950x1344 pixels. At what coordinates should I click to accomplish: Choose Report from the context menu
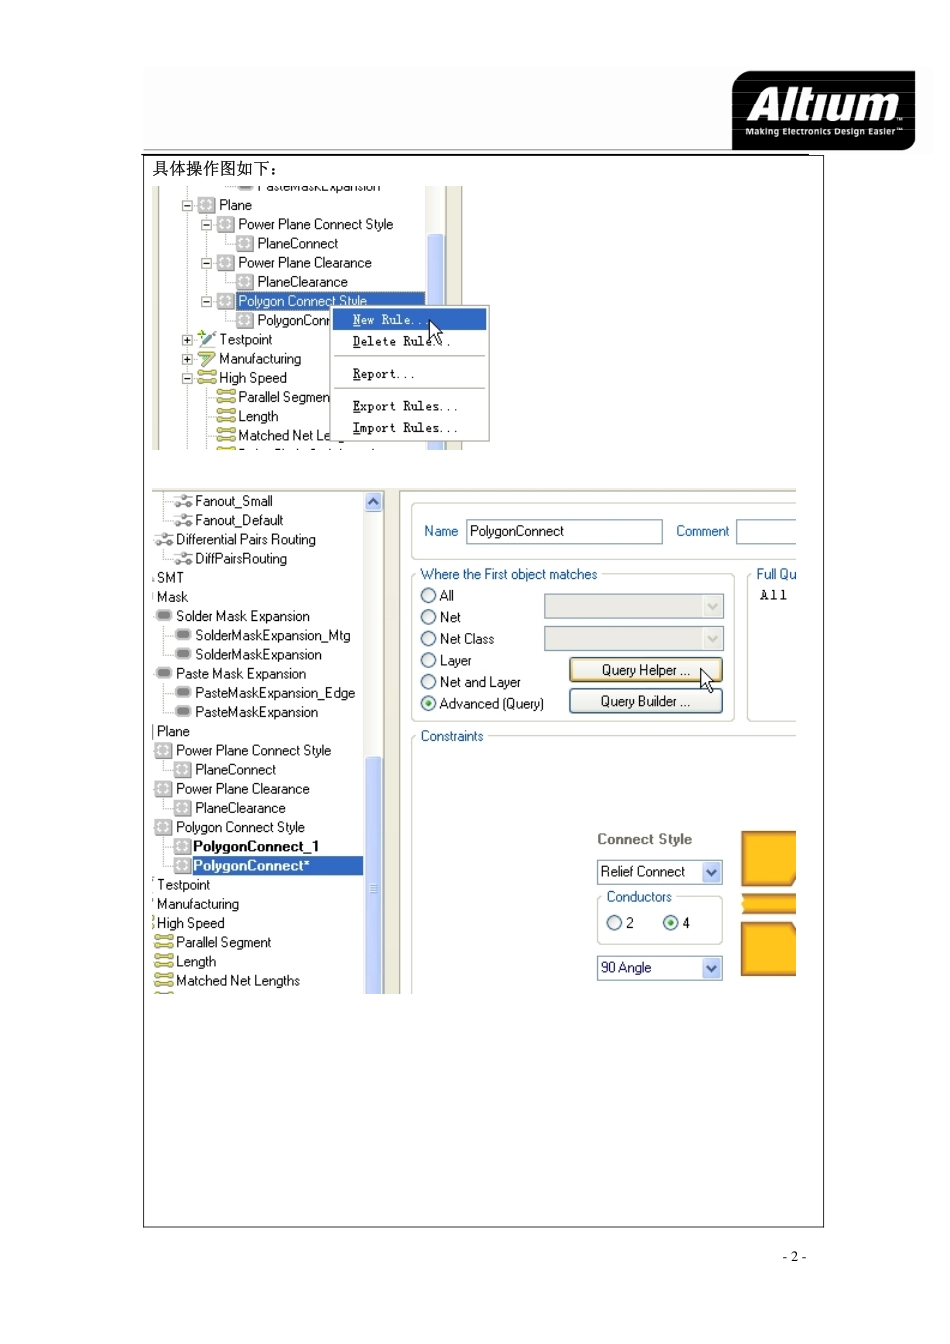coord(409,374)
